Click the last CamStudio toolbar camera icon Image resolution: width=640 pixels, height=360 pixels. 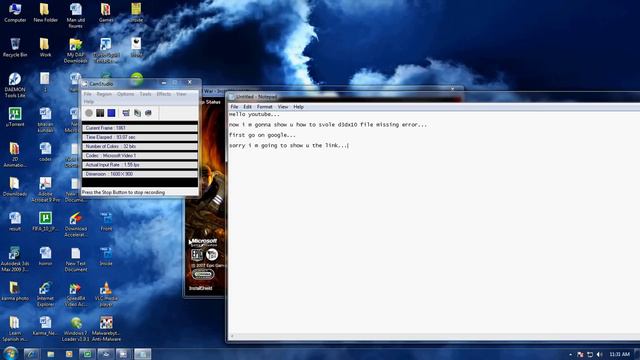click(x=148, y=113)
